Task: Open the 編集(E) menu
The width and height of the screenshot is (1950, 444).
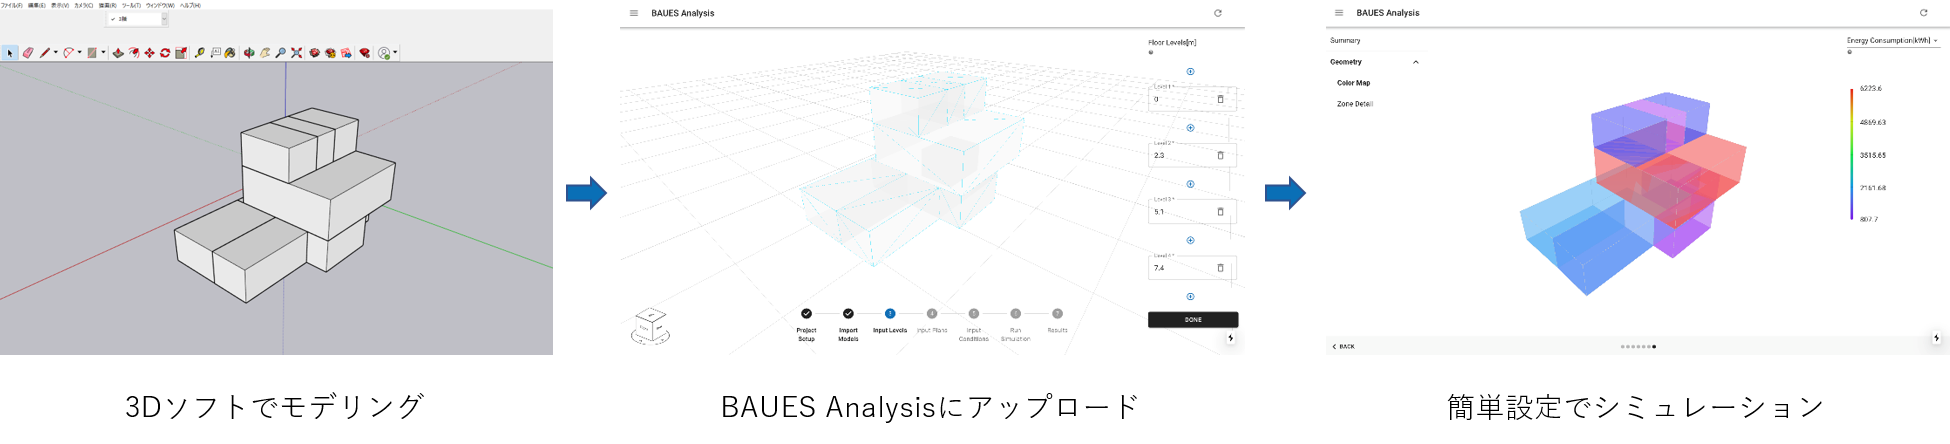Action: 36,5
